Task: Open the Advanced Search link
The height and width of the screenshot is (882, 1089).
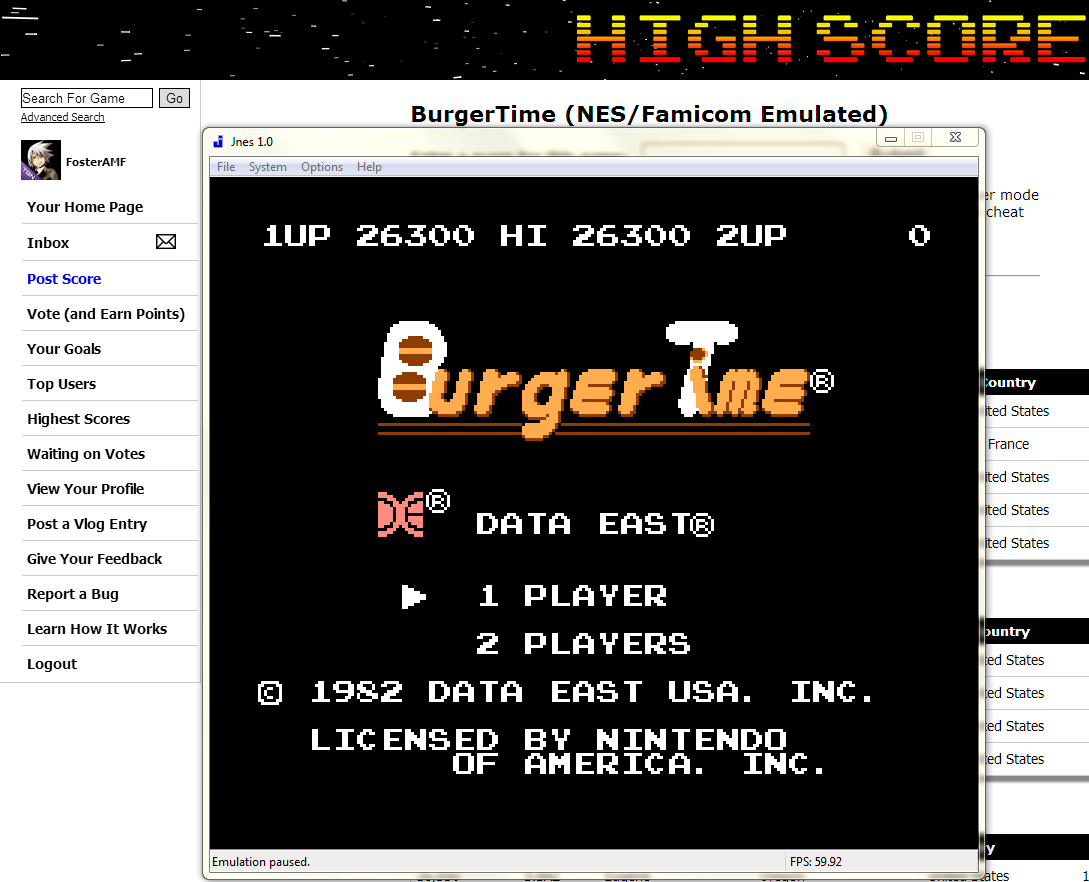Action: 63,117
